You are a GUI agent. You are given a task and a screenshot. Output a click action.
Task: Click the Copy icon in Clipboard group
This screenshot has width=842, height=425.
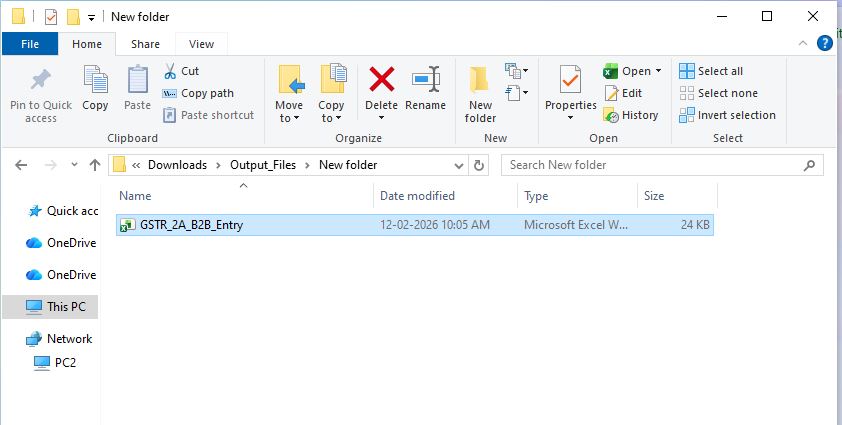click(x=96, y=81)
